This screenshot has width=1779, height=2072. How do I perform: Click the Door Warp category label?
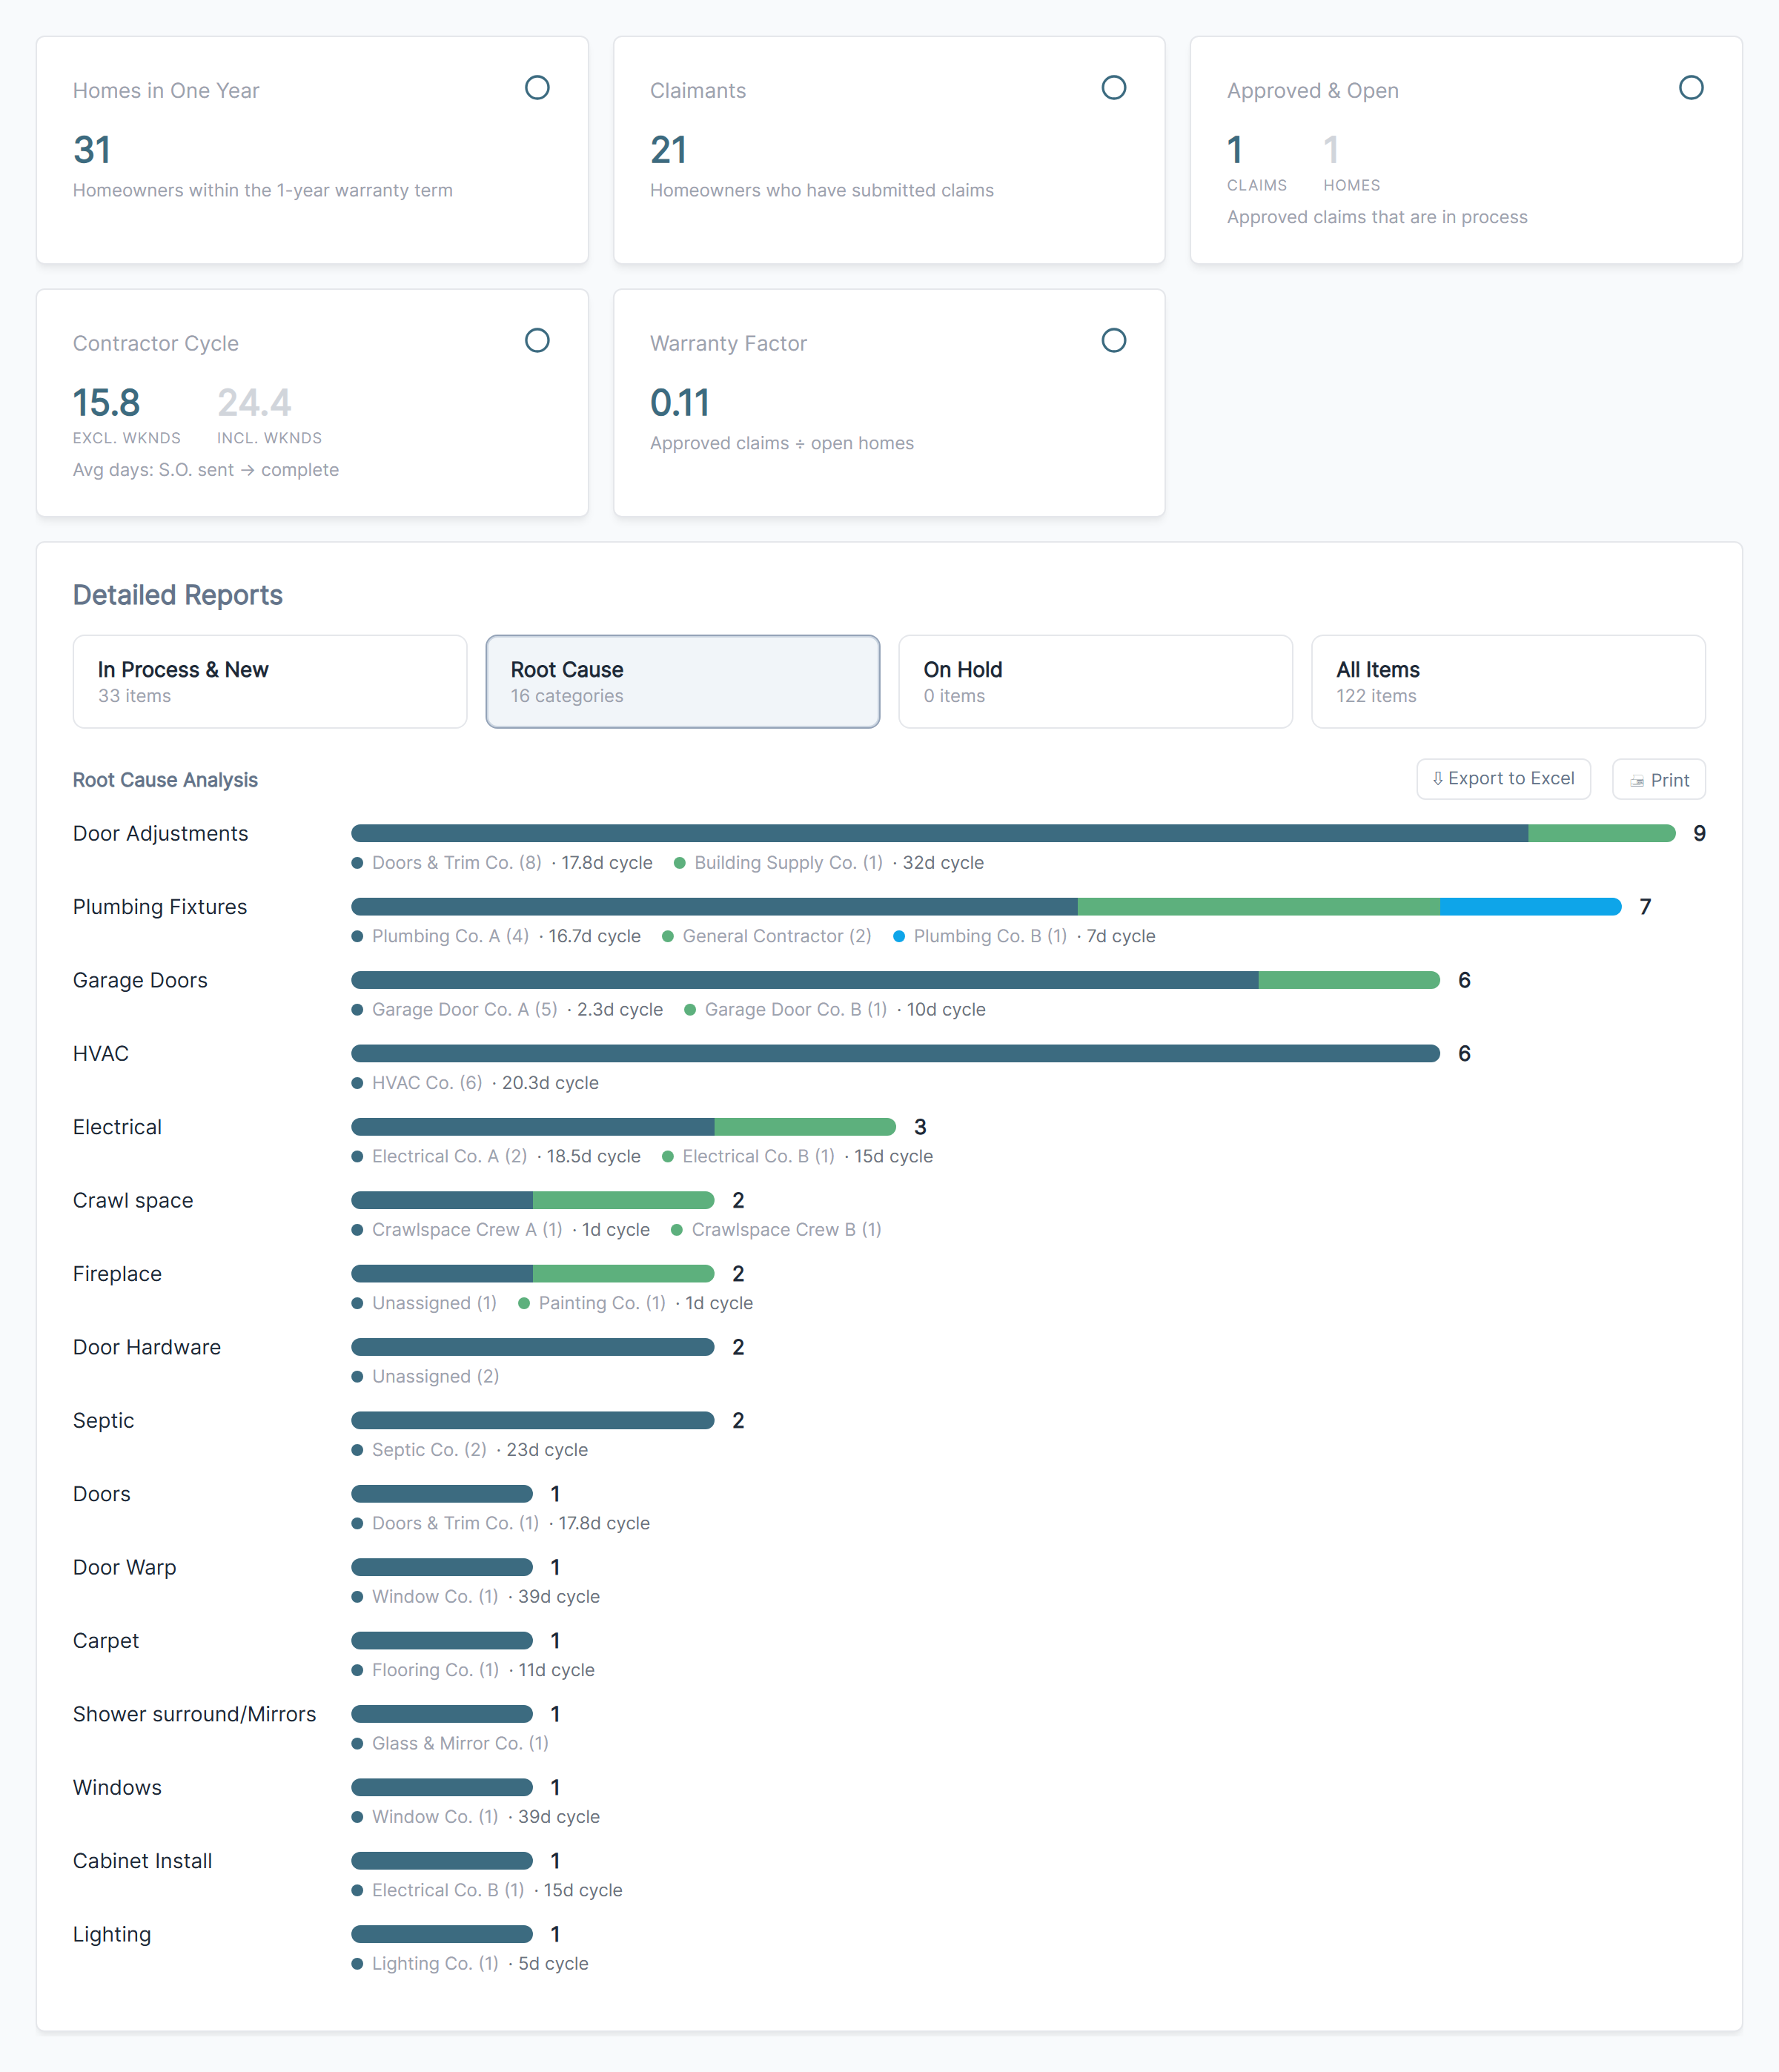click(x=124, y=1567)
